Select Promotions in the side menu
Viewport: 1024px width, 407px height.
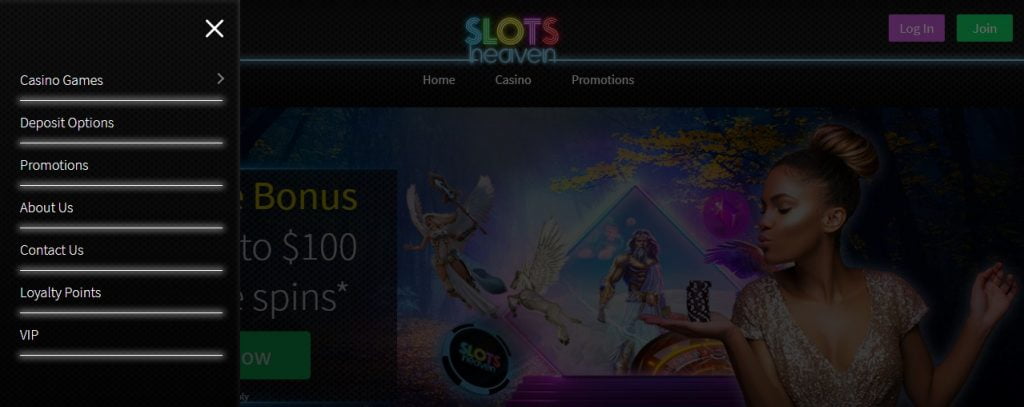coord(54,165)
